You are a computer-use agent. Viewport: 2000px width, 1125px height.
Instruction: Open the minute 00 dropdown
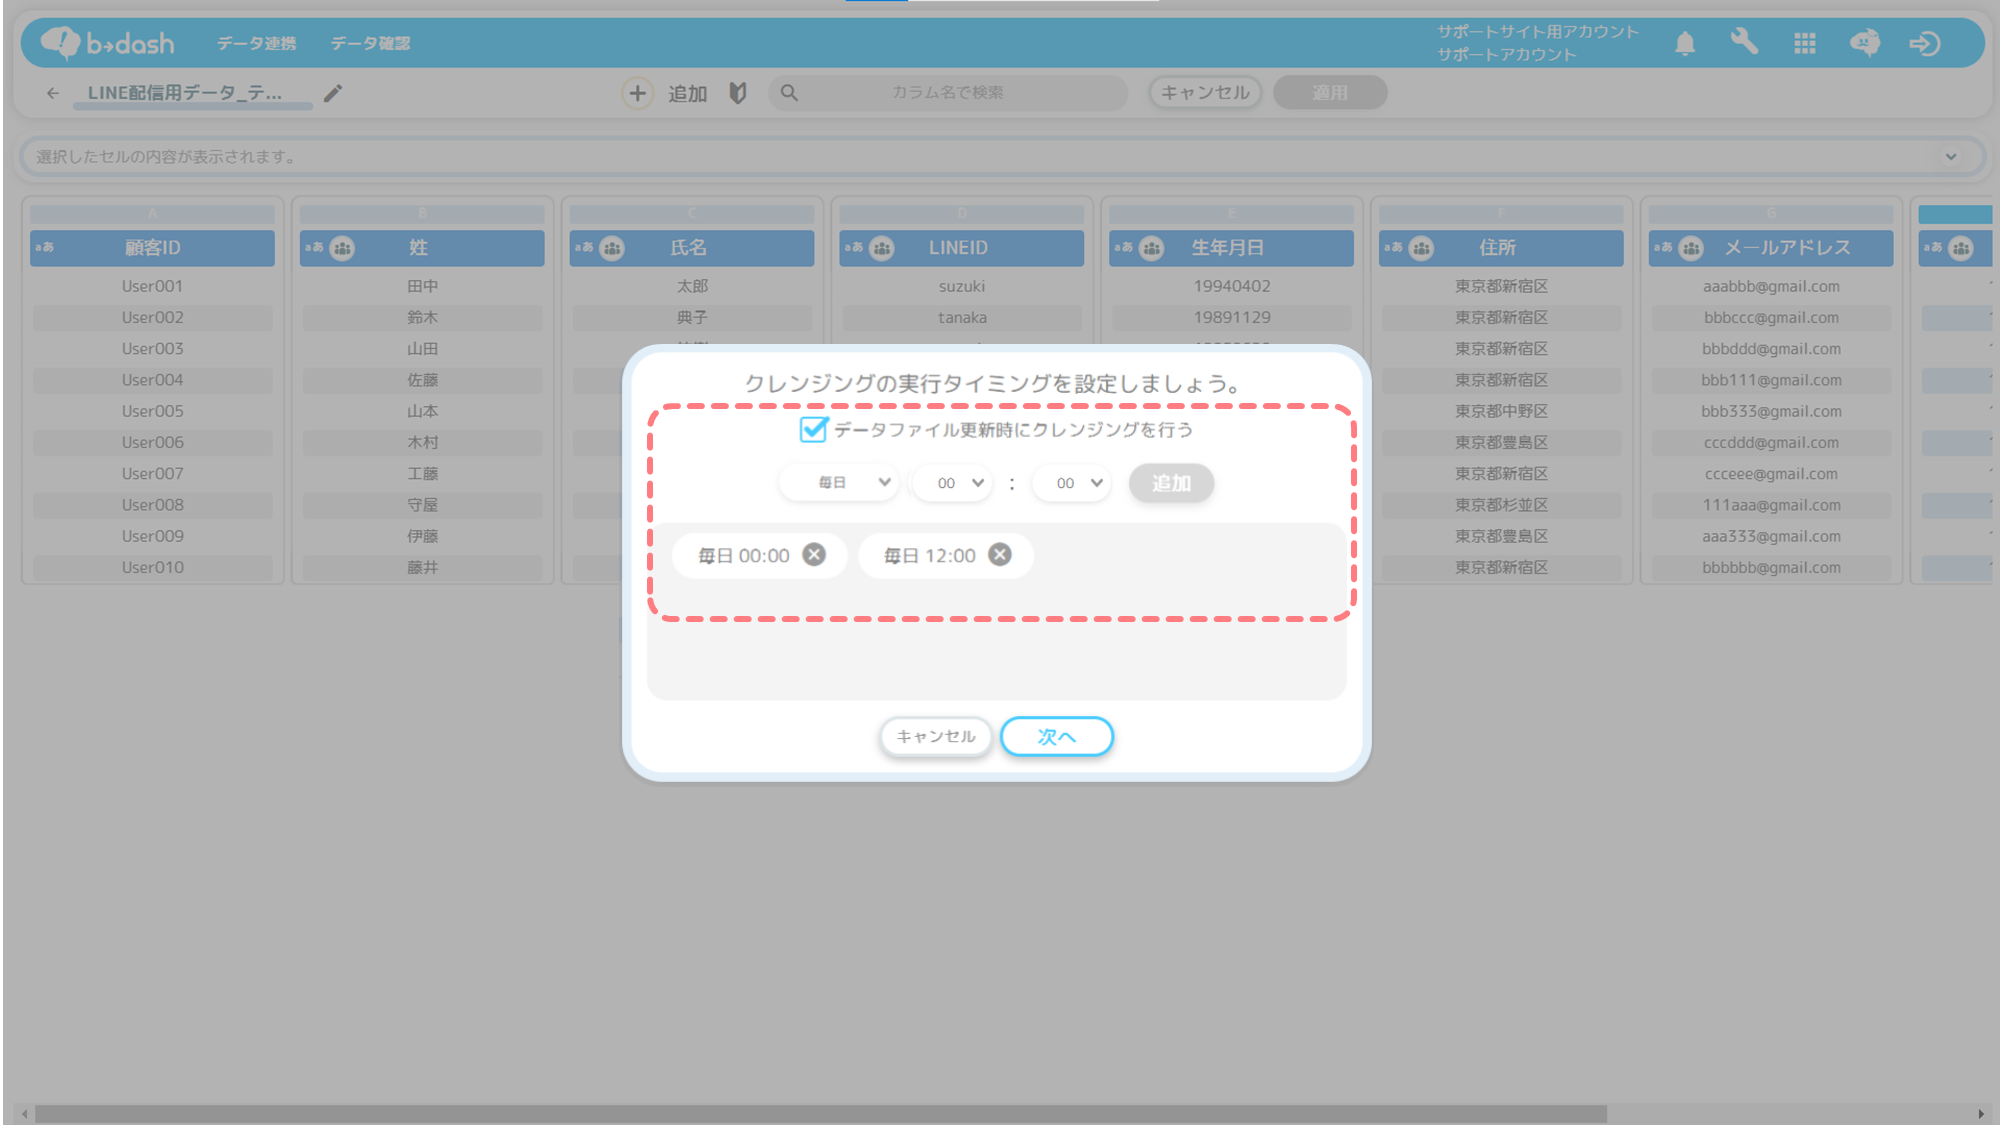tap(1072, 483)
